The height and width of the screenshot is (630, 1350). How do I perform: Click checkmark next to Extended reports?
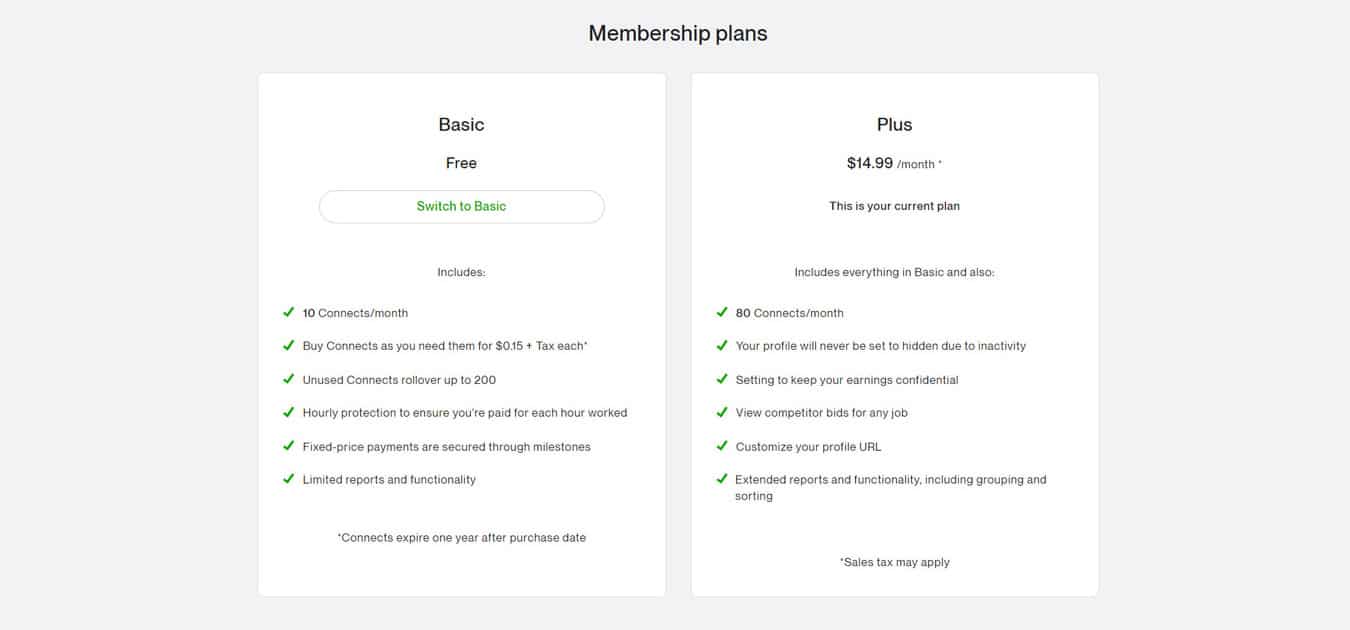pos(722,480)
